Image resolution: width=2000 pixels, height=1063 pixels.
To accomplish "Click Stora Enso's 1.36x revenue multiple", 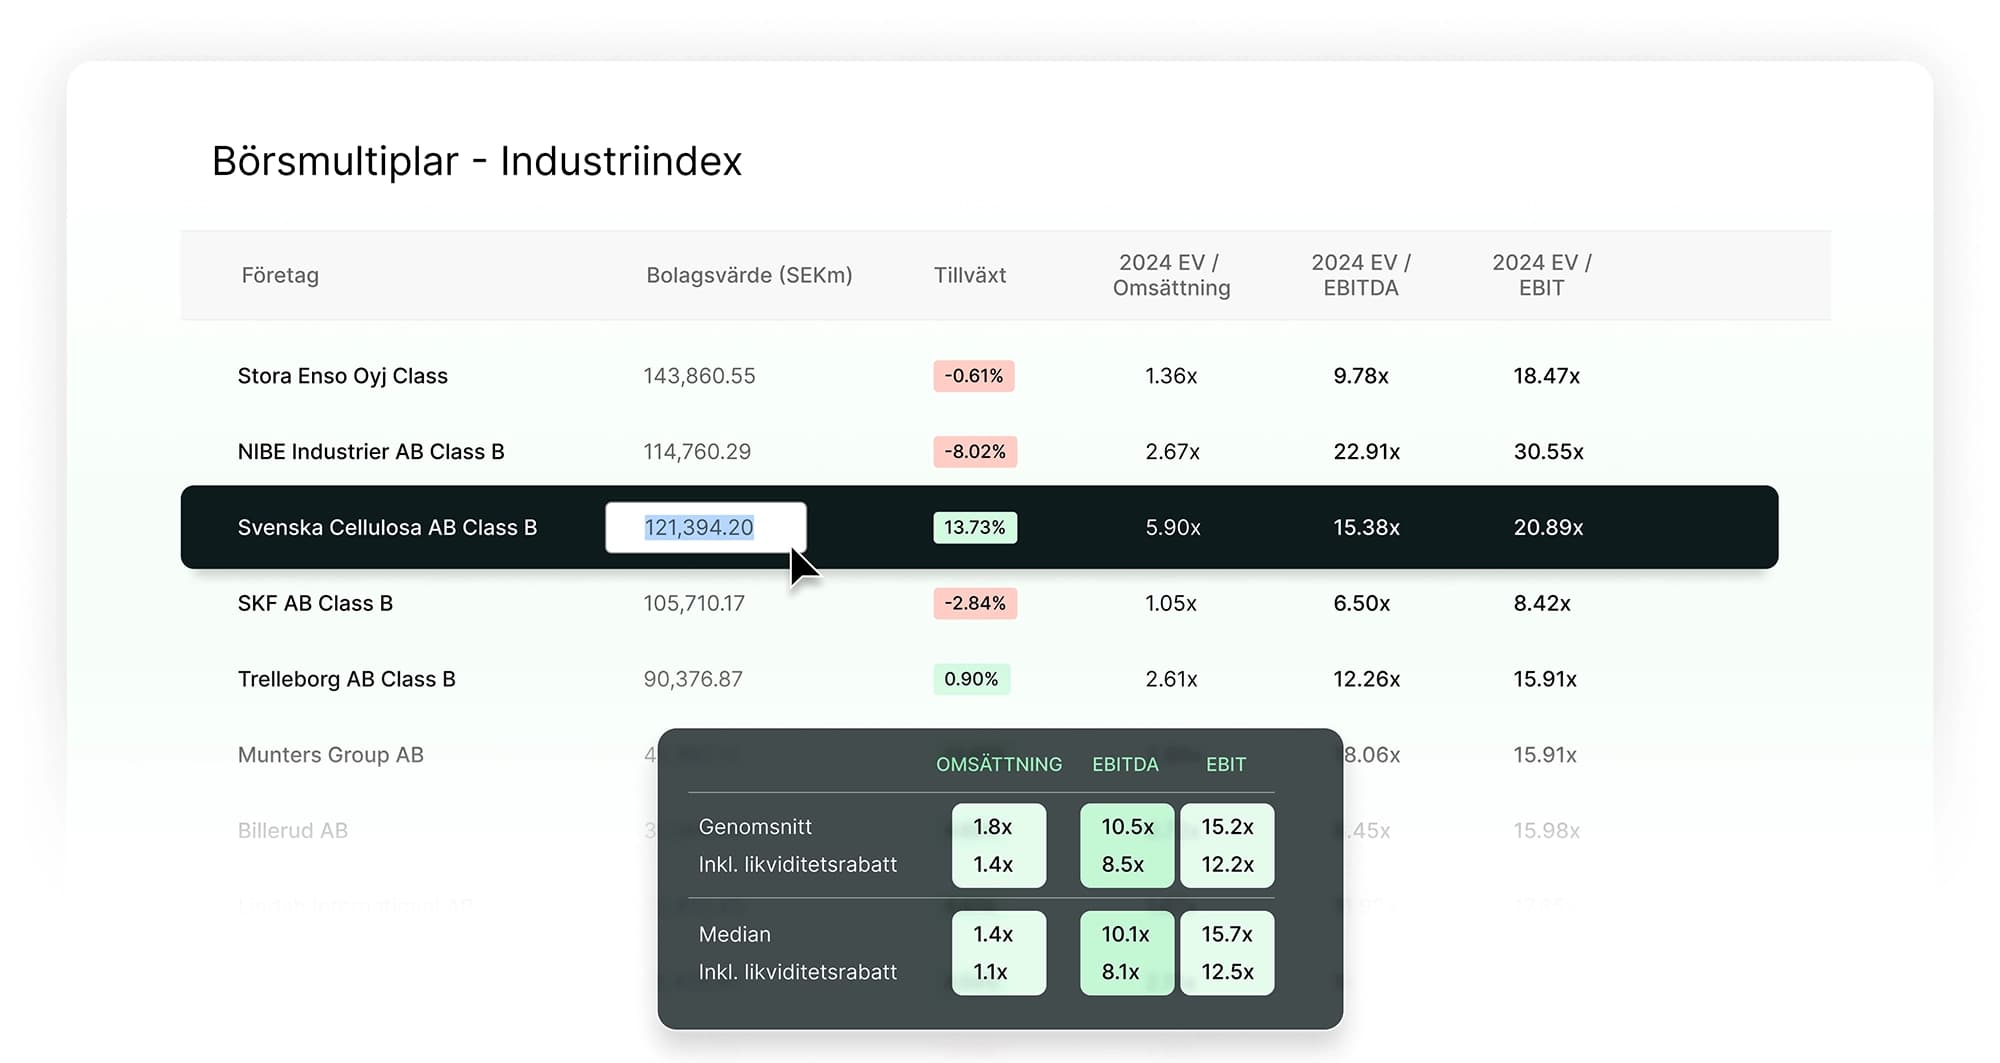I will [1171, 376].
